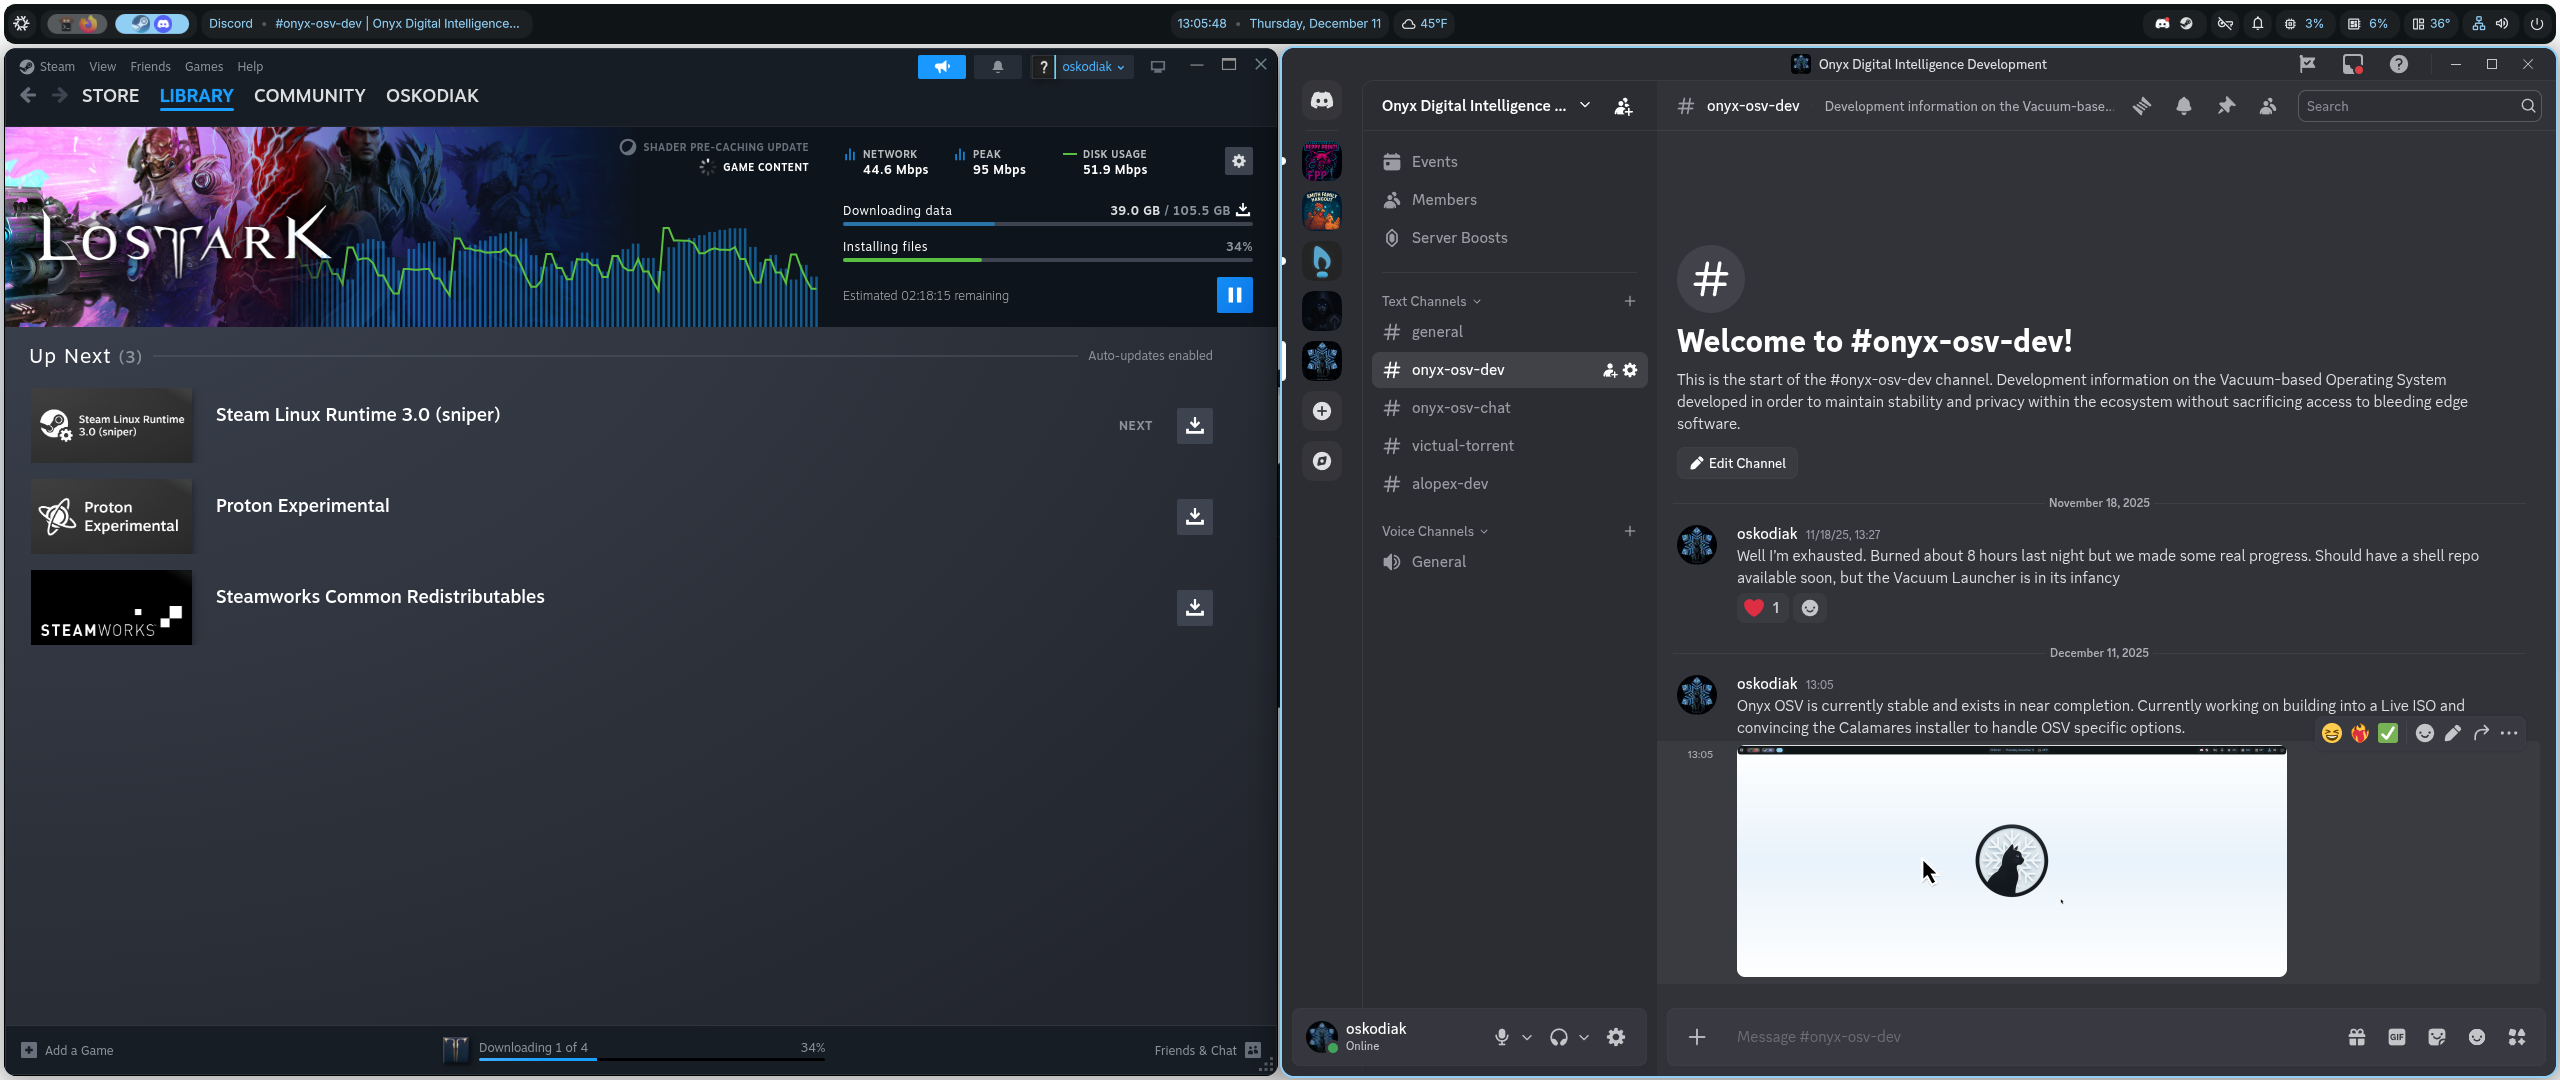The image size is (2560, 1080).
Task: Click the Edit Channel button
Action: click(x=1736, y=463)
